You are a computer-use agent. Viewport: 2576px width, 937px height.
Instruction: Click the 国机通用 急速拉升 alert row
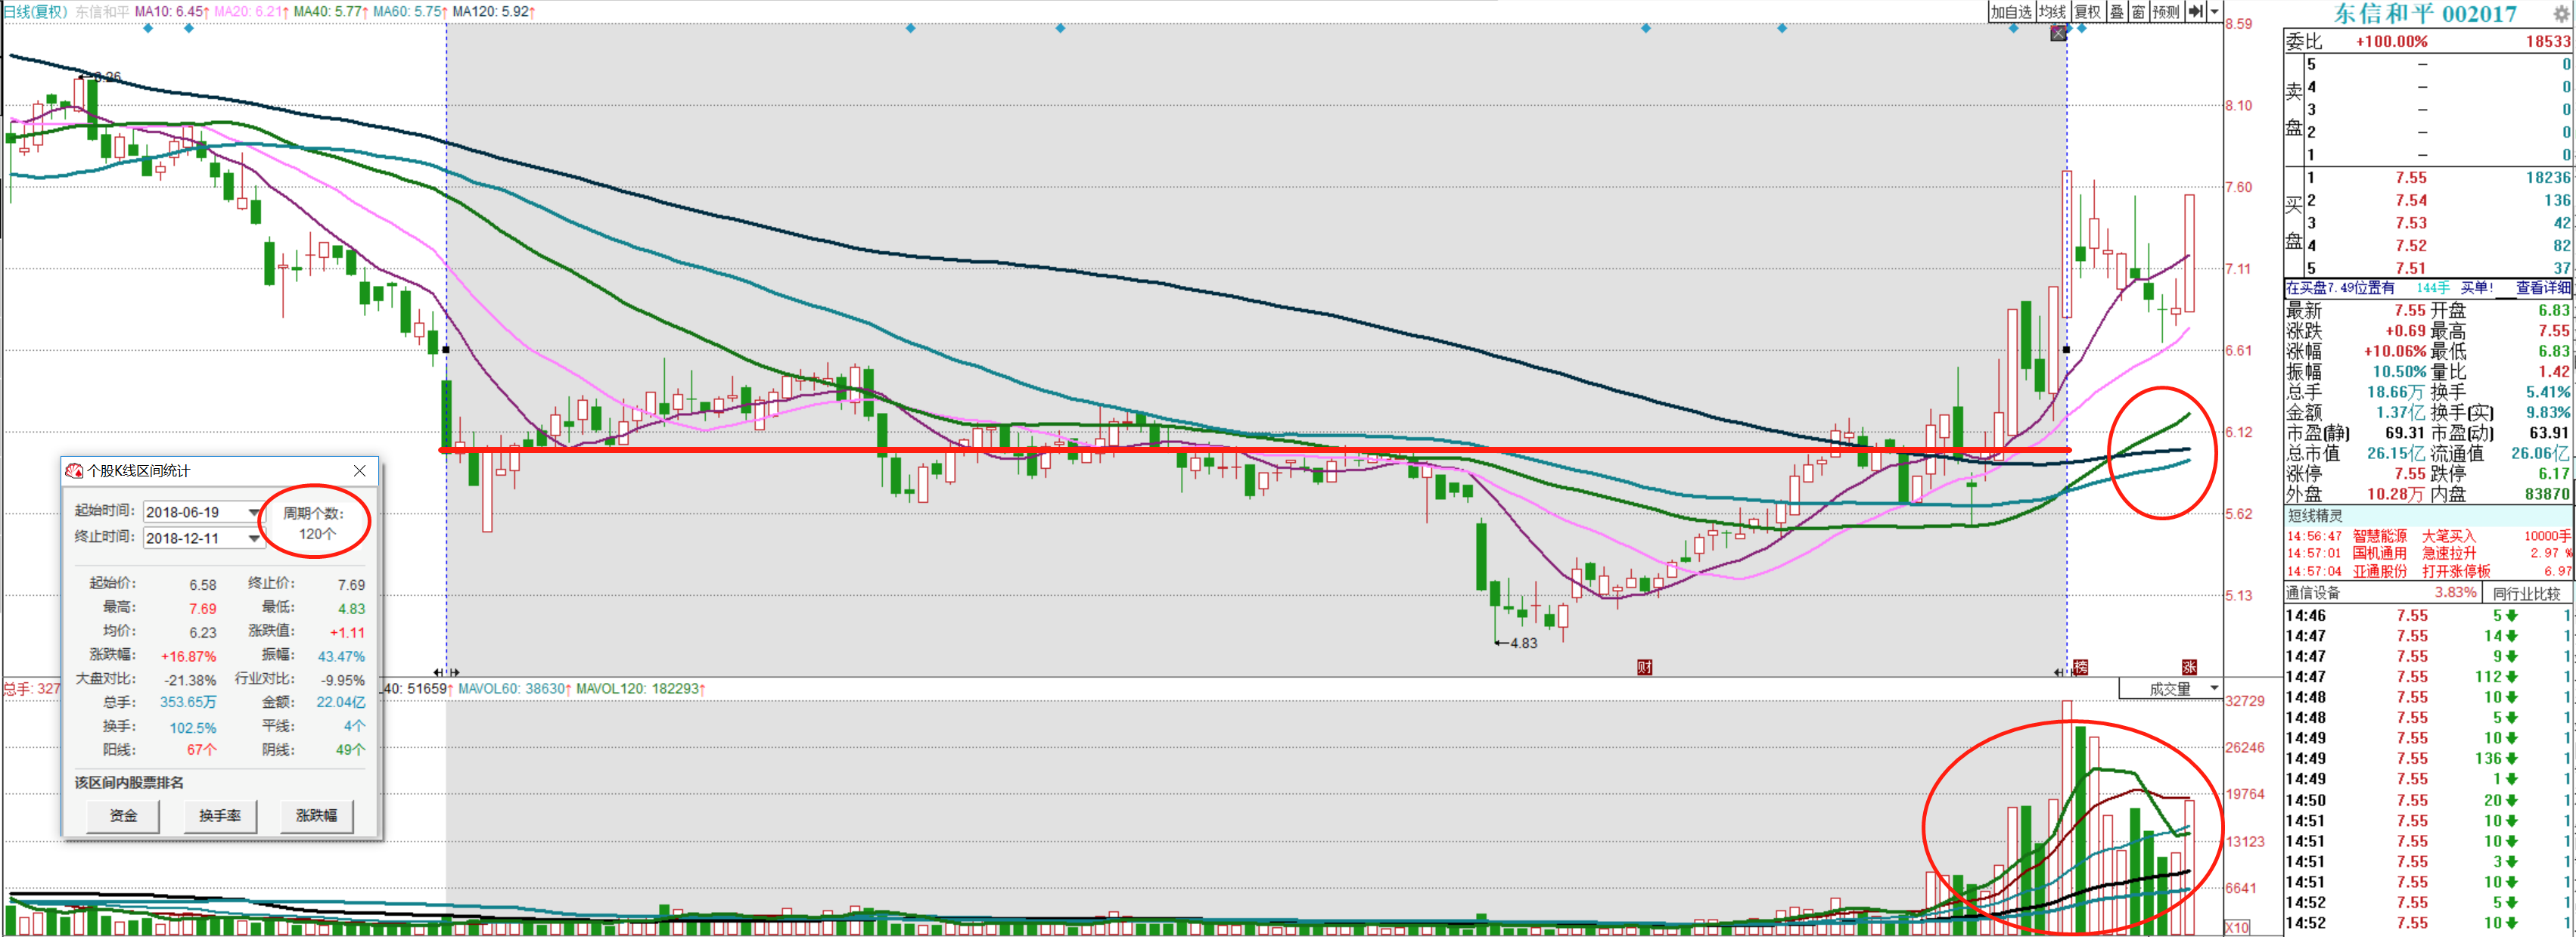pyautogui.click(x=2430, y=553)
